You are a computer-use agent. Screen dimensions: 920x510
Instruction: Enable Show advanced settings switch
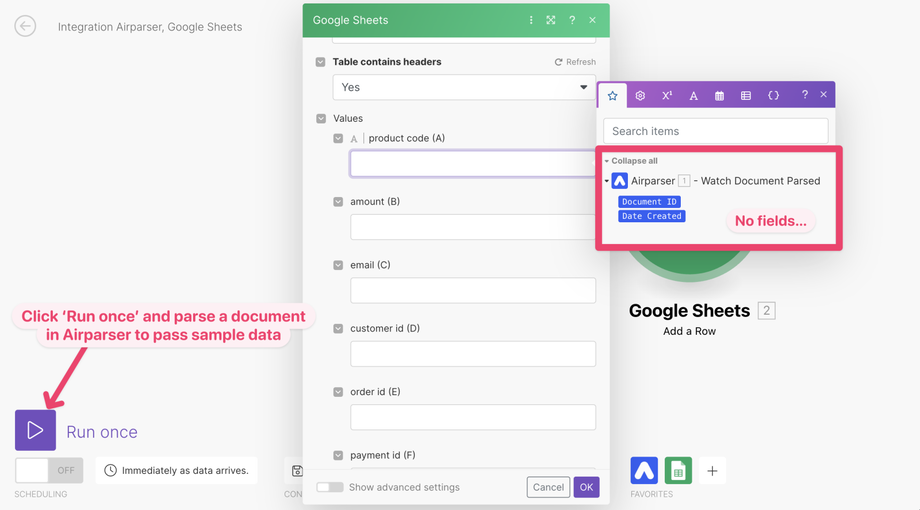(x=330, y=487)
